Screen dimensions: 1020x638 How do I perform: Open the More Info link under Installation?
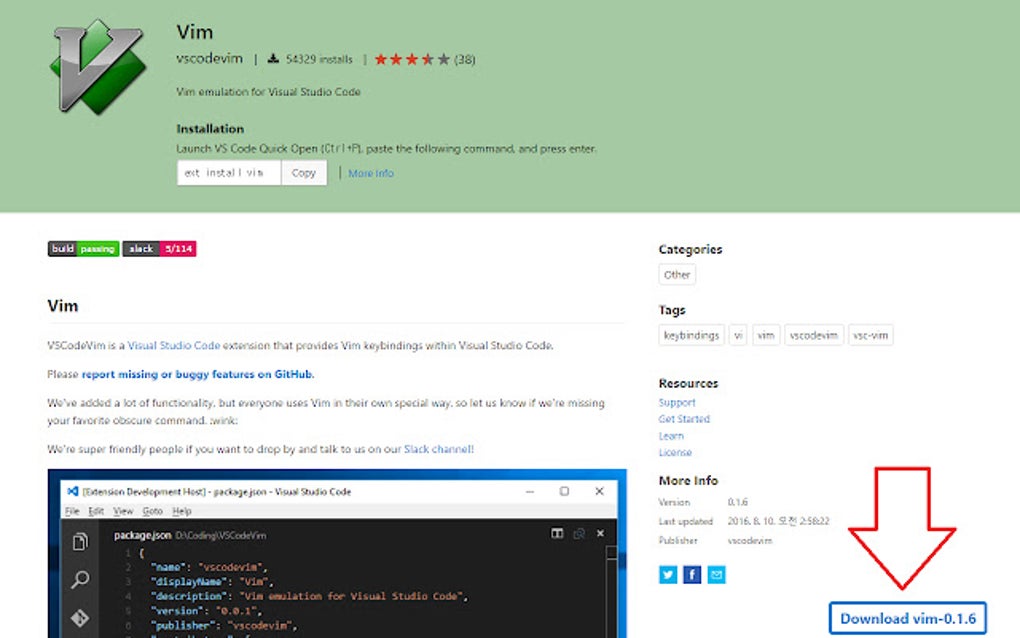point(370,172)
